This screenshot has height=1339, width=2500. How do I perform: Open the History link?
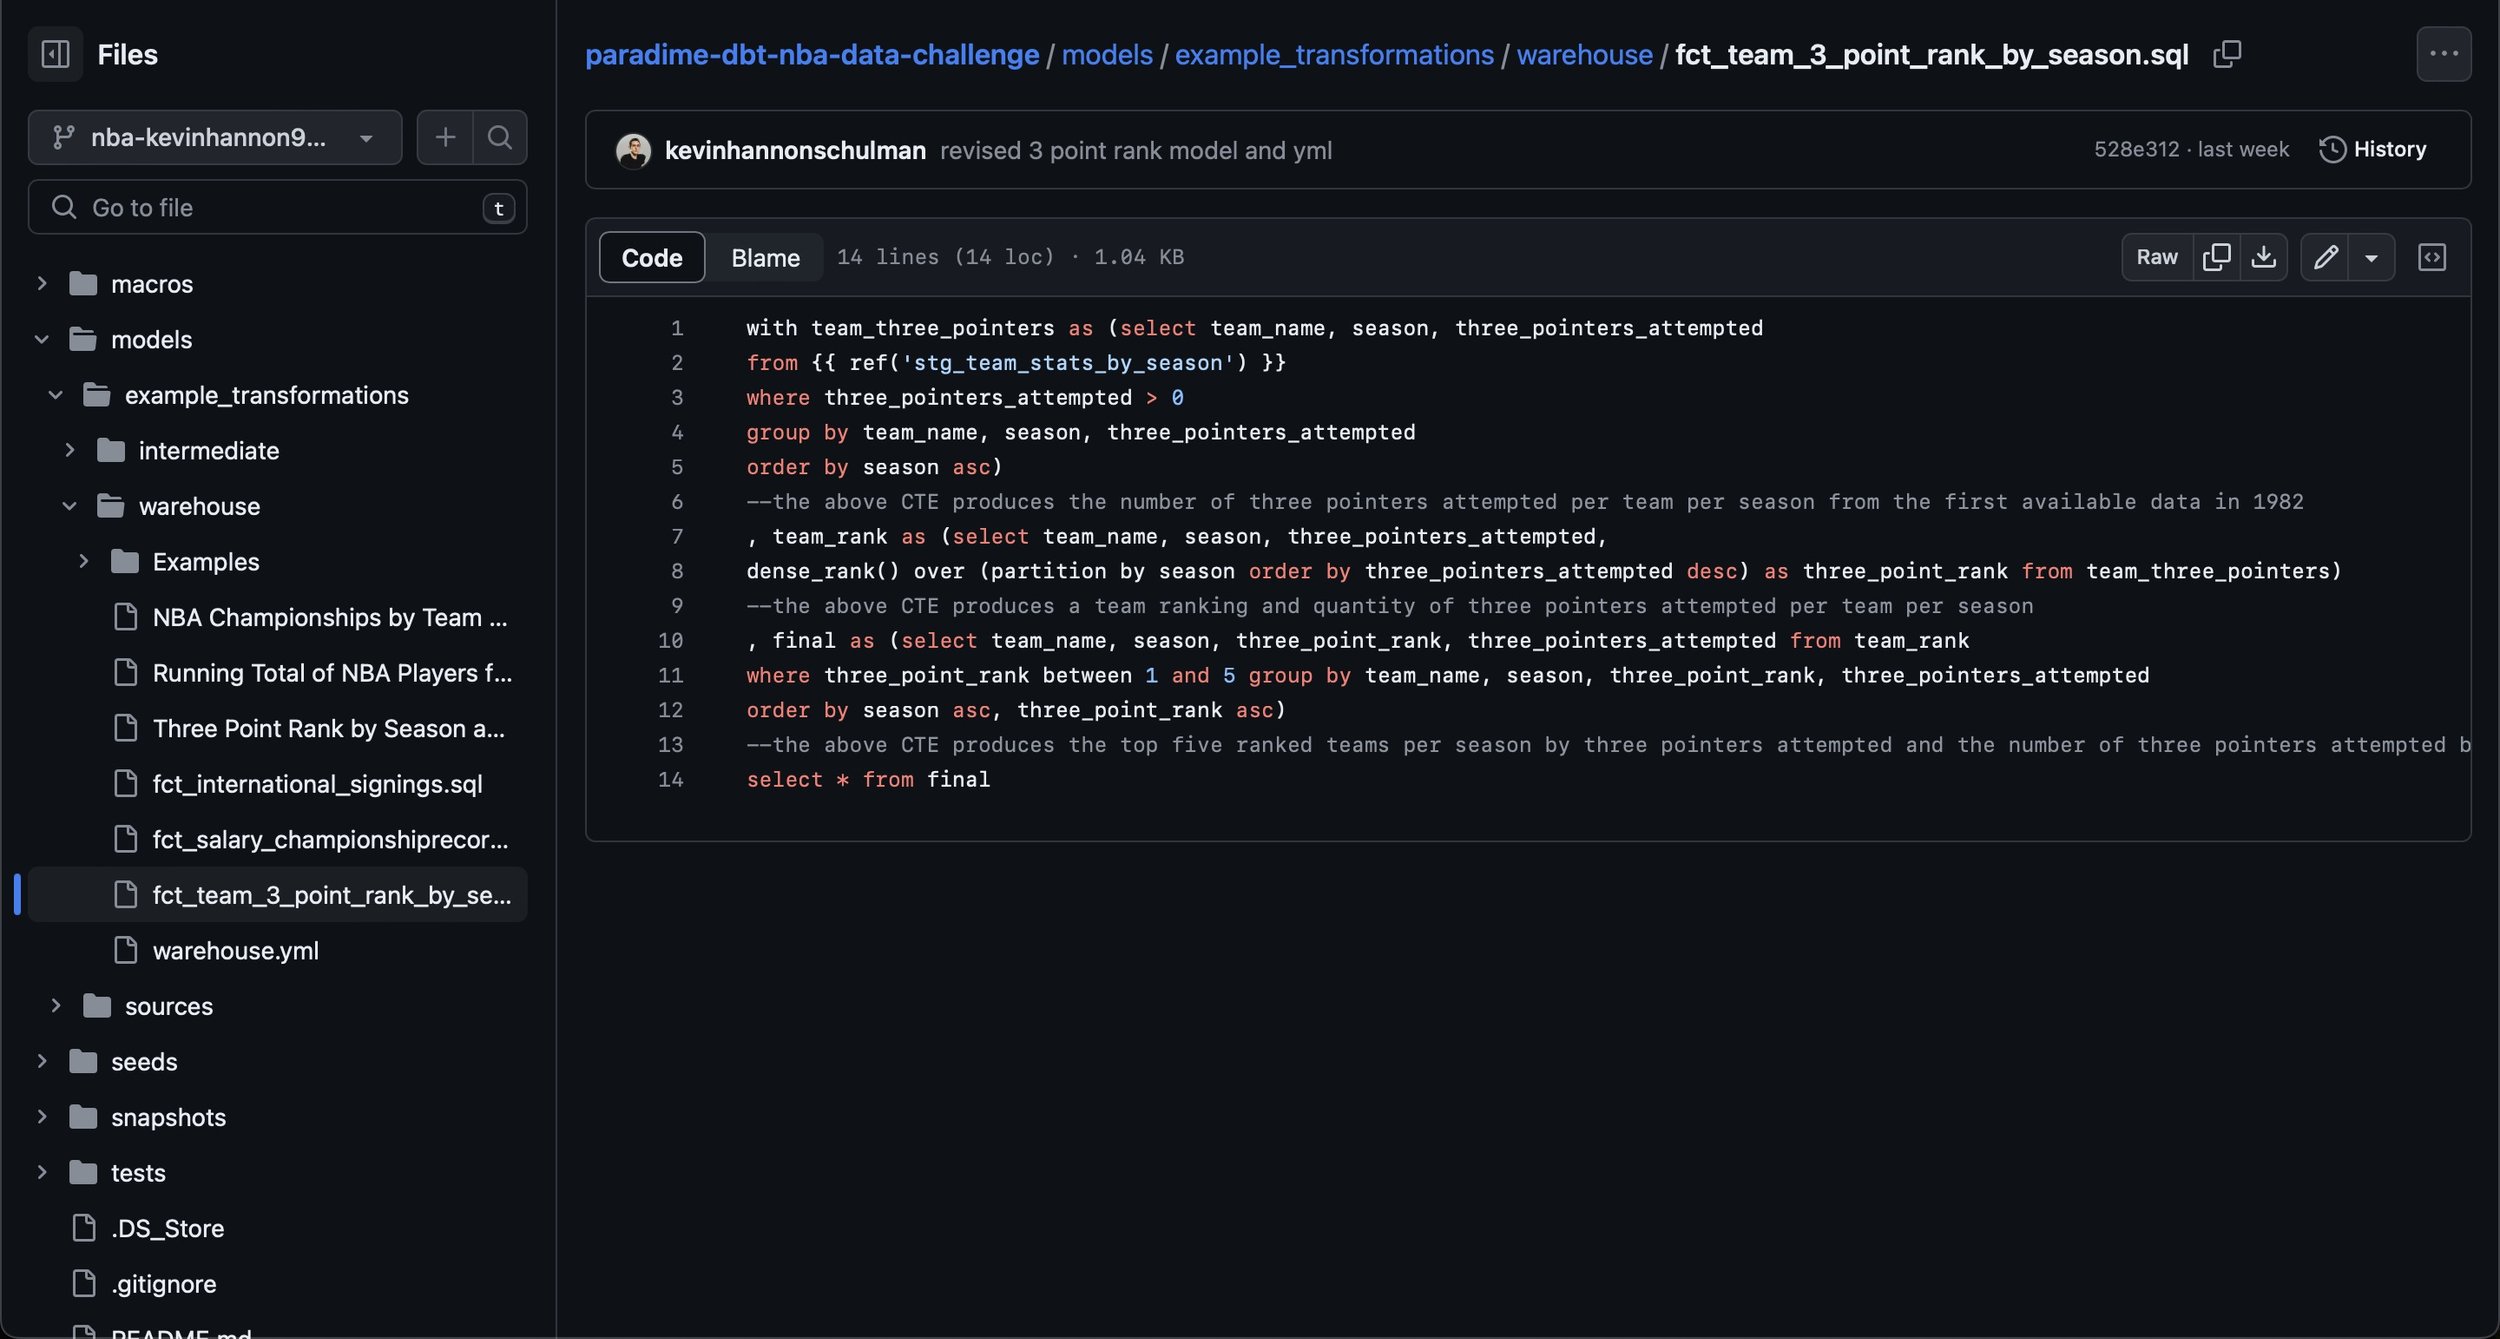pos(2372,150)
